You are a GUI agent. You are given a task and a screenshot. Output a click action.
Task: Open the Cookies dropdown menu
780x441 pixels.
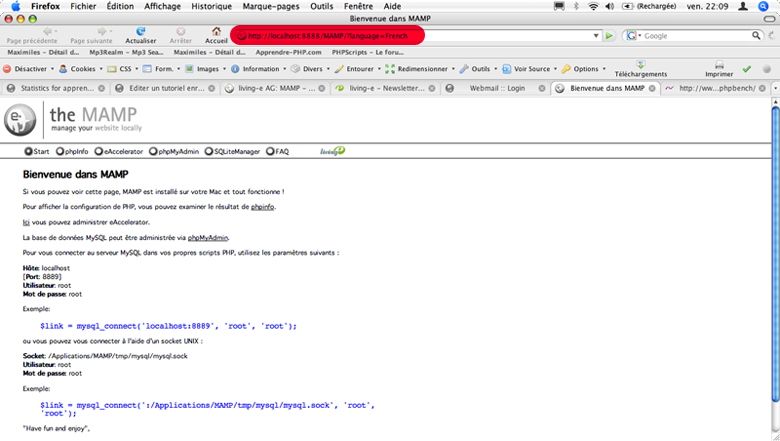81,69
